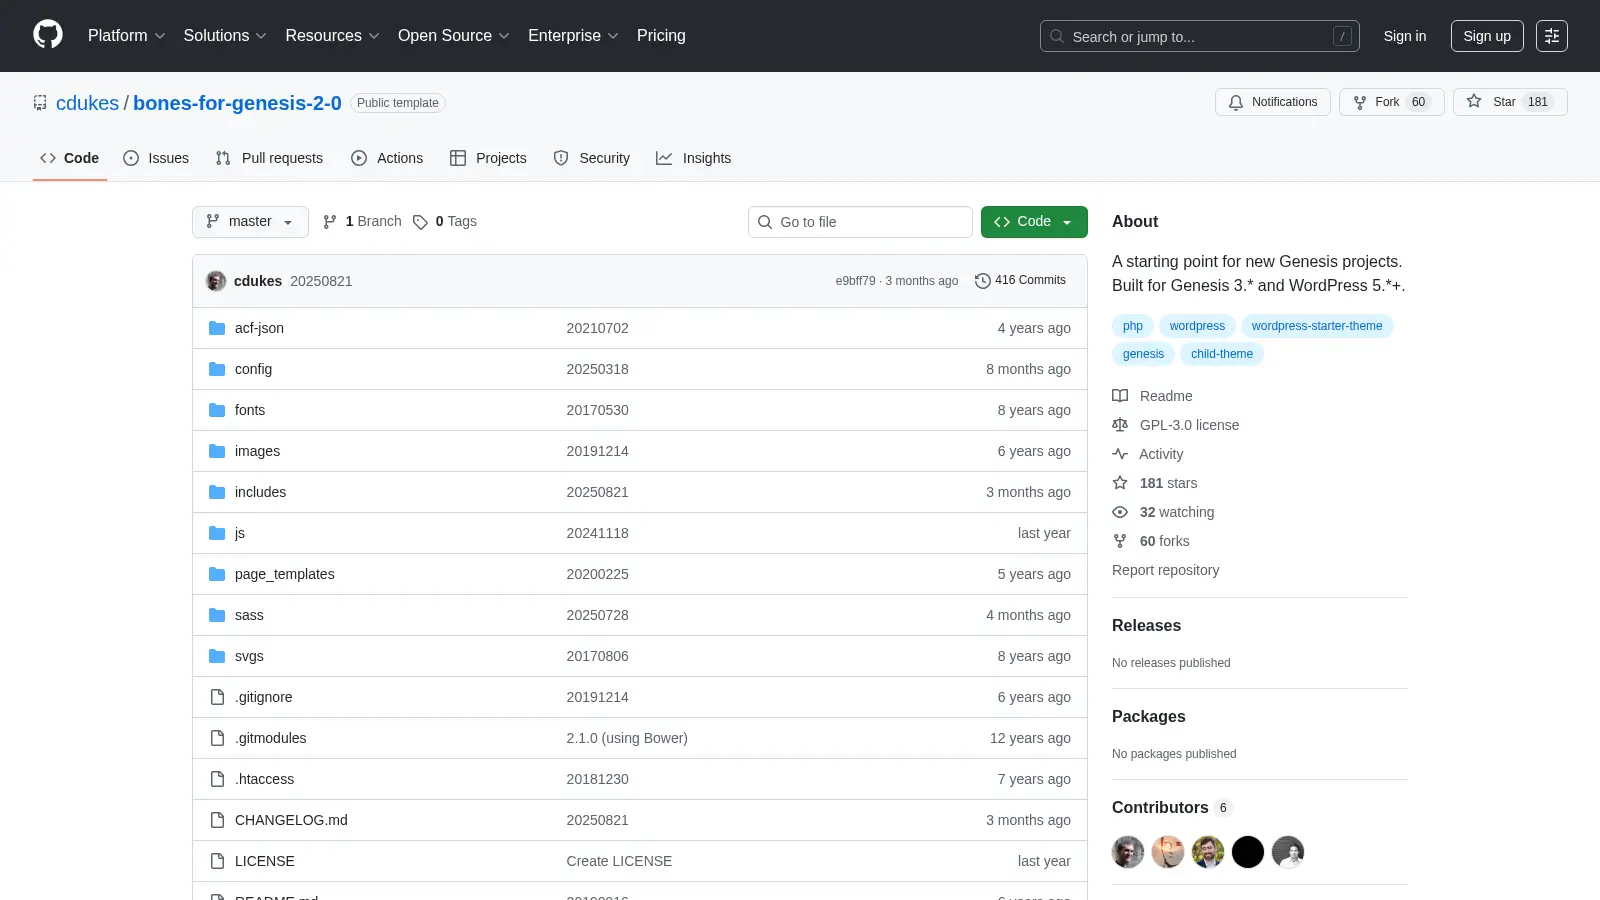The width and height of the screenshot is (1600, 900).
Task: Click the includes folder icon
Action: coord(217,492)
